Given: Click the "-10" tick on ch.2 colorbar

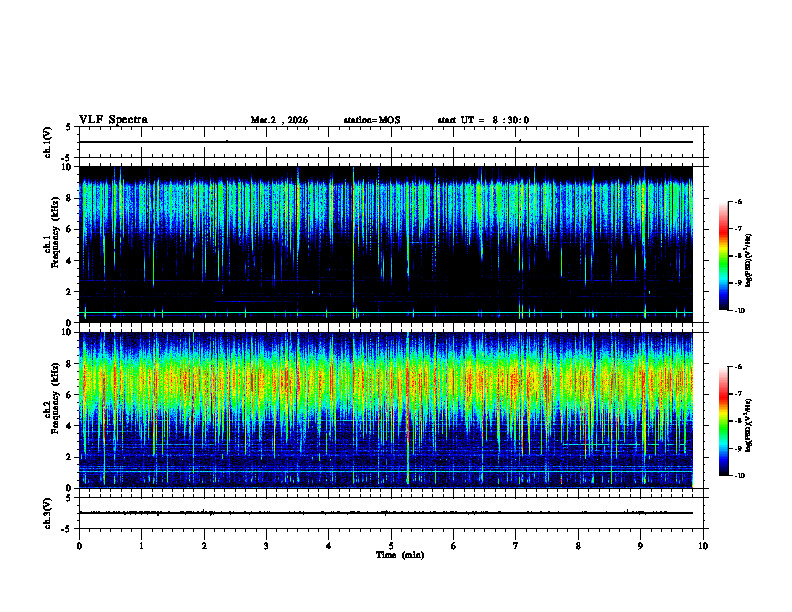Looking at the screenshot, I should pyautogui.click(x=739, y=476).
